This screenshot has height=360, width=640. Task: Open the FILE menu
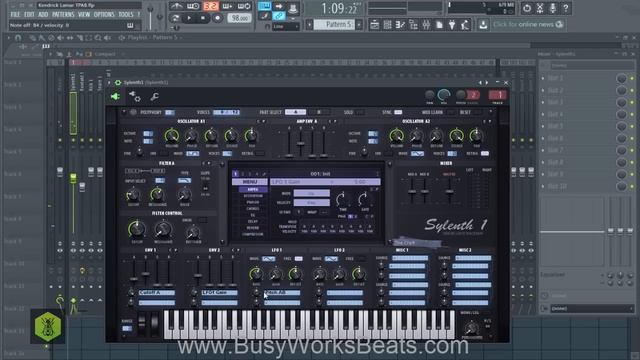(x=15, y=15)
